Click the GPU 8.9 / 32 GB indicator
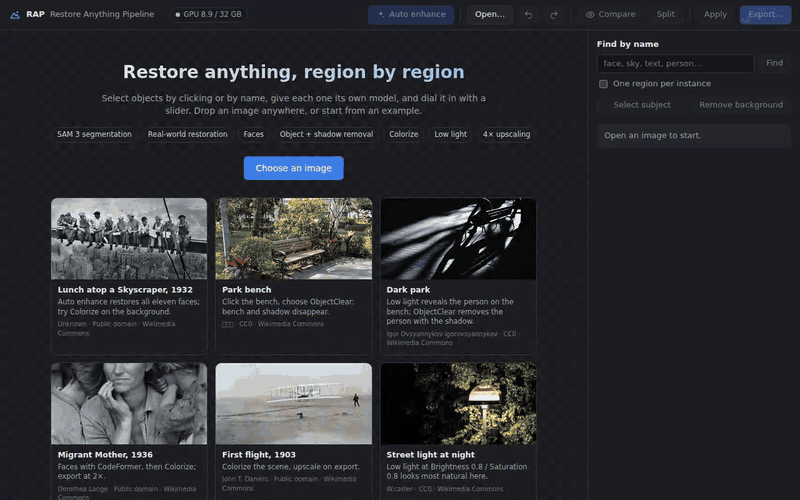 click(208, 14)
